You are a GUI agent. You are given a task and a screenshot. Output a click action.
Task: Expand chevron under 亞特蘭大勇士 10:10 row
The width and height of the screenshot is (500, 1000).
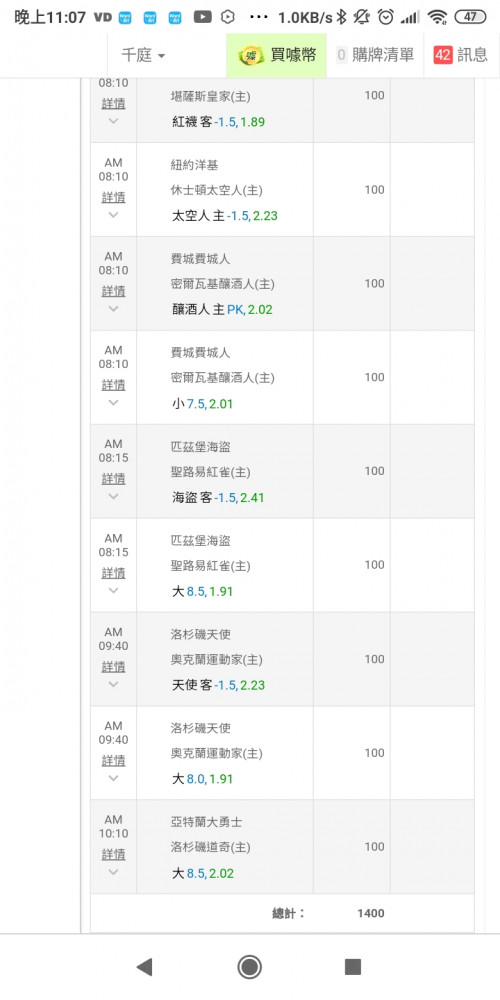[x=113, y=872]
